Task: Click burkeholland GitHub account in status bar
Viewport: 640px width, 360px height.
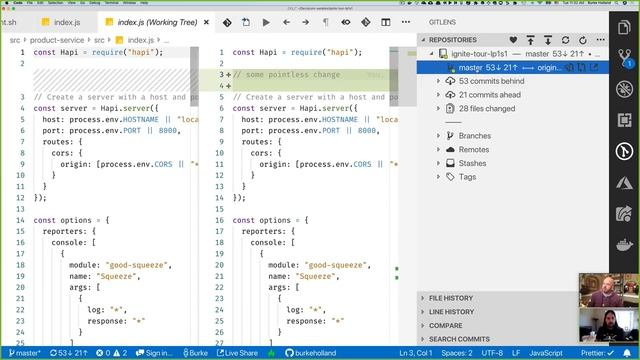Action: (x=311, y=353)
